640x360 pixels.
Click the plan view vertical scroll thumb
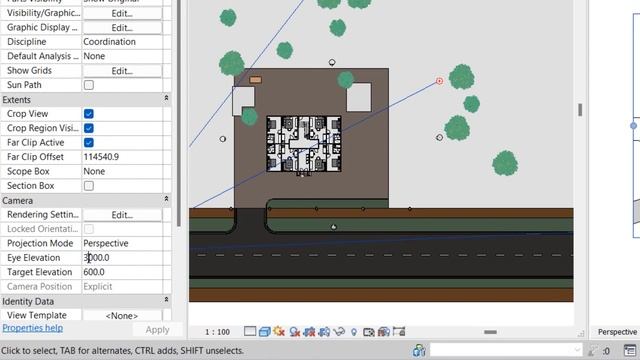580,110
